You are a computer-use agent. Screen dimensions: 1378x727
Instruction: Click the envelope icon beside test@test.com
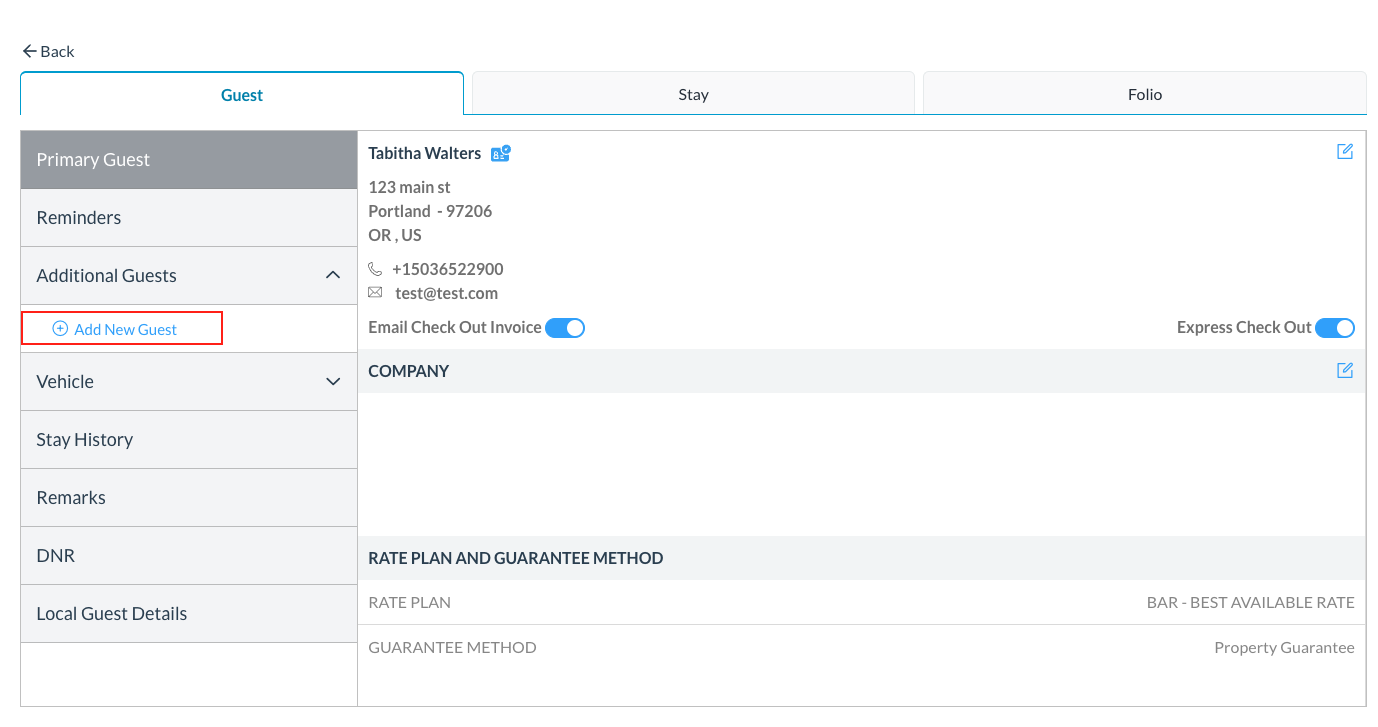[x=375, y=293]
